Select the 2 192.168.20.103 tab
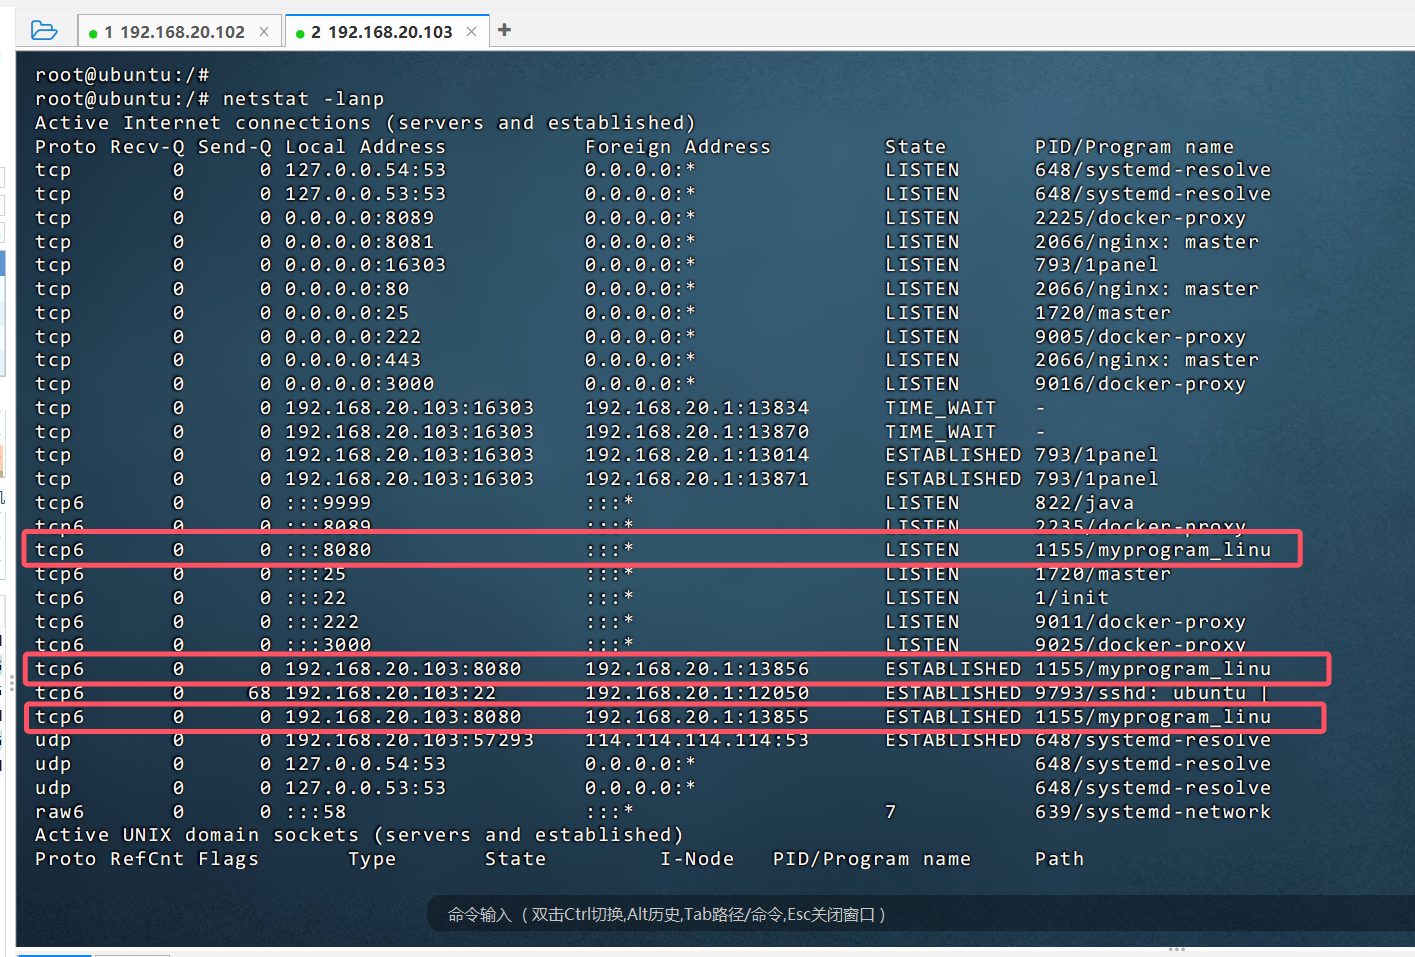Image resolution: width=1415 pixels, height=957 pixels. click(x=382, y=32)
